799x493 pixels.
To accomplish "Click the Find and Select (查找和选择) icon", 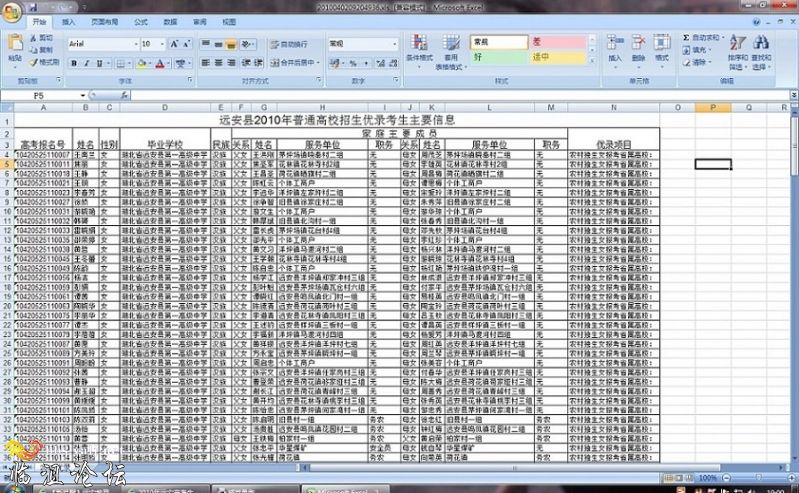I will point(762,48).
